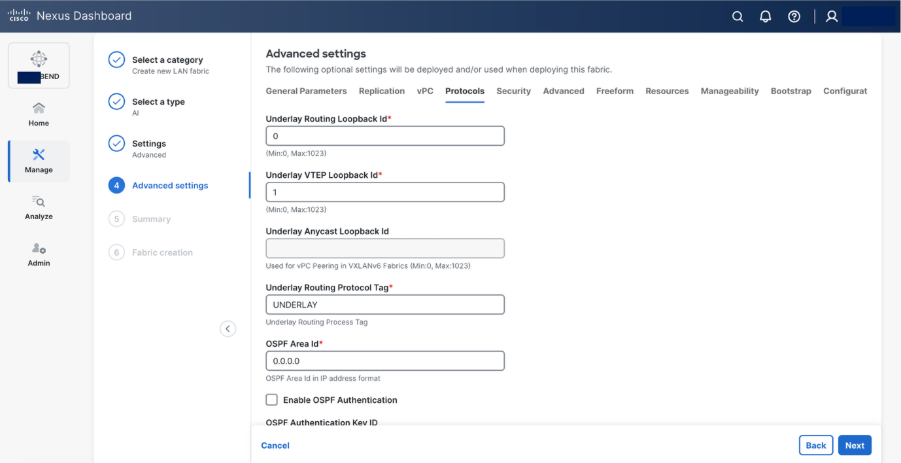
Task: Click 'Underlay Routing Process Tag' hint text
Action: click(317, 322)
